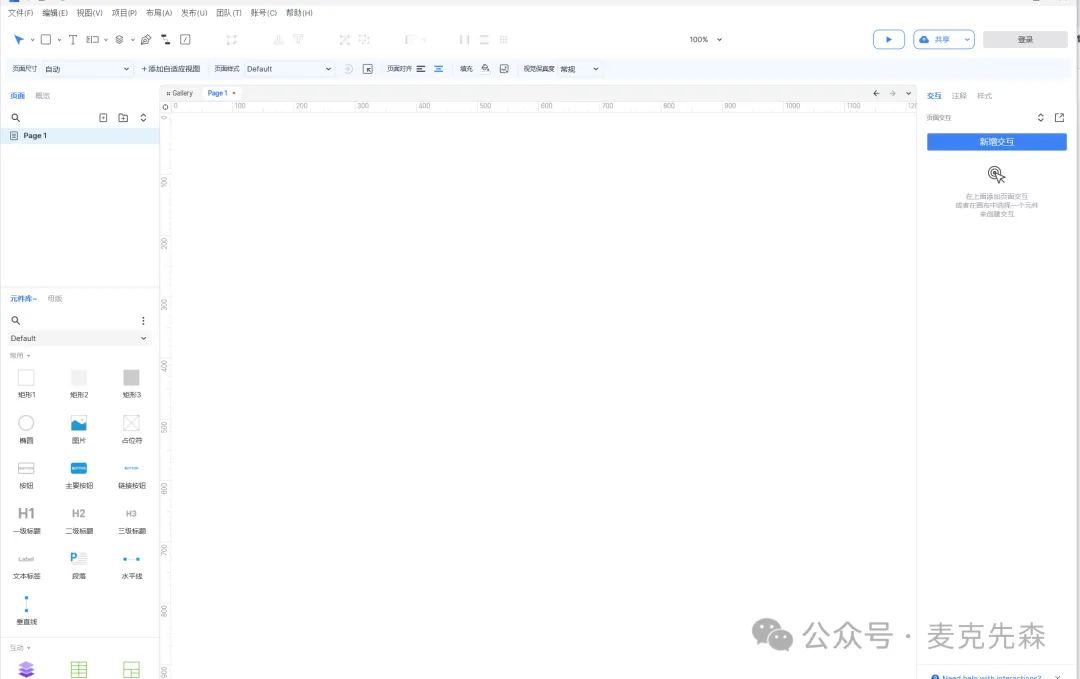
Task: Click the widget library search icon
Action: 16,321
